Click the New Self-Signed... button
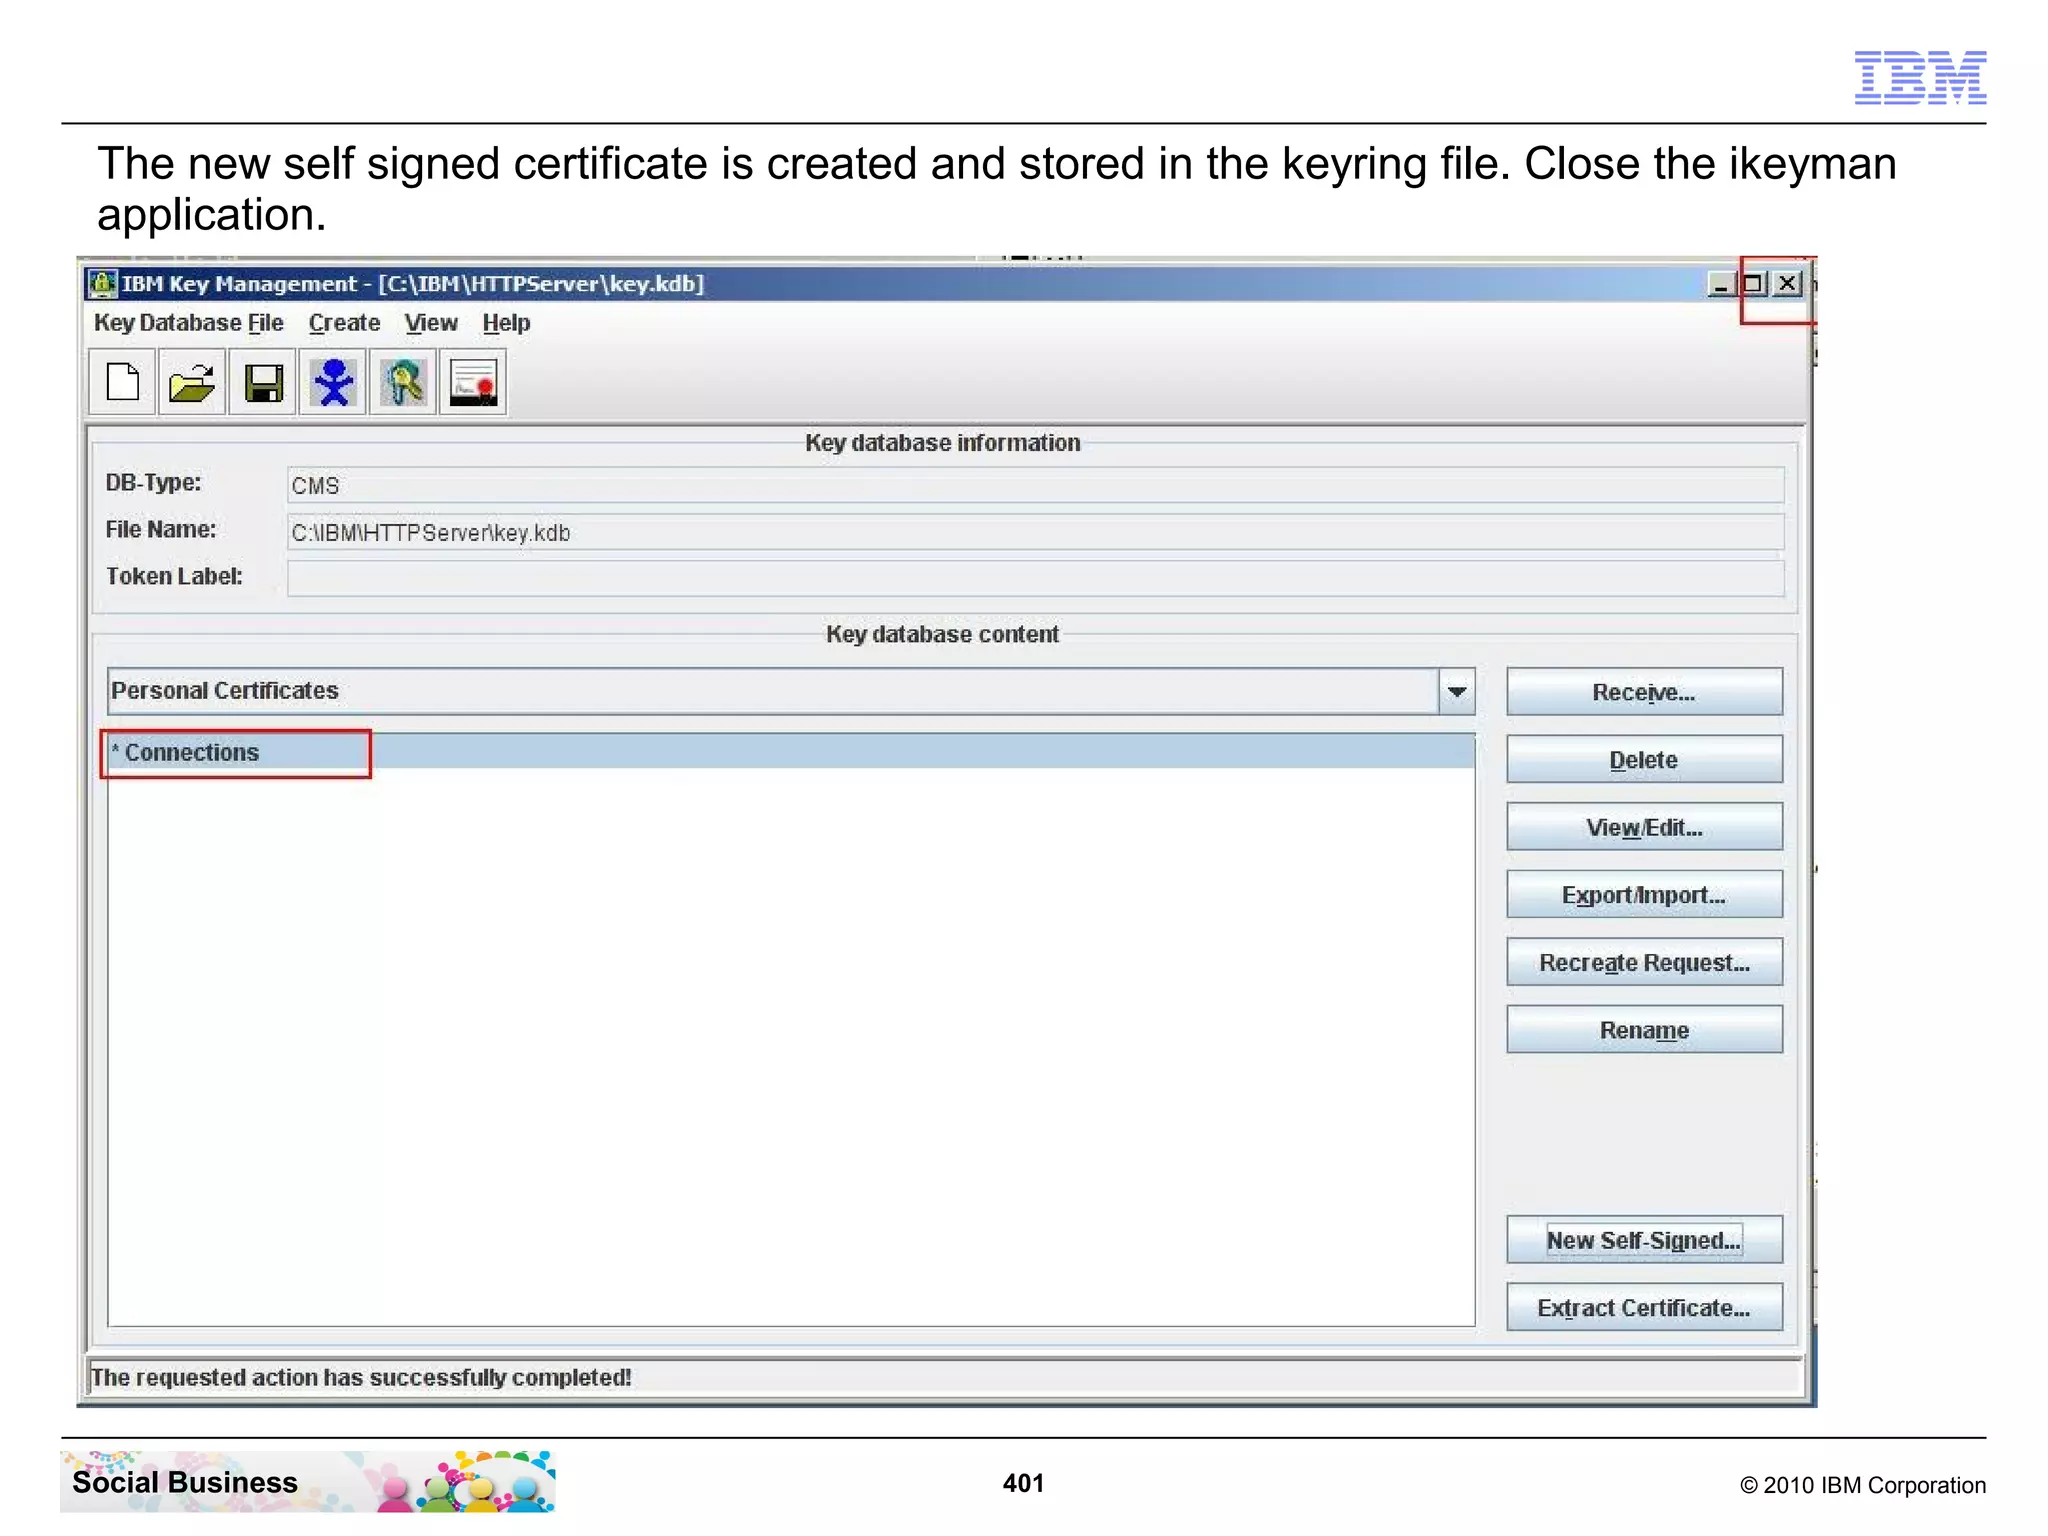The width and height of the screenshot is (2048, 1536). [1644, 1240]
